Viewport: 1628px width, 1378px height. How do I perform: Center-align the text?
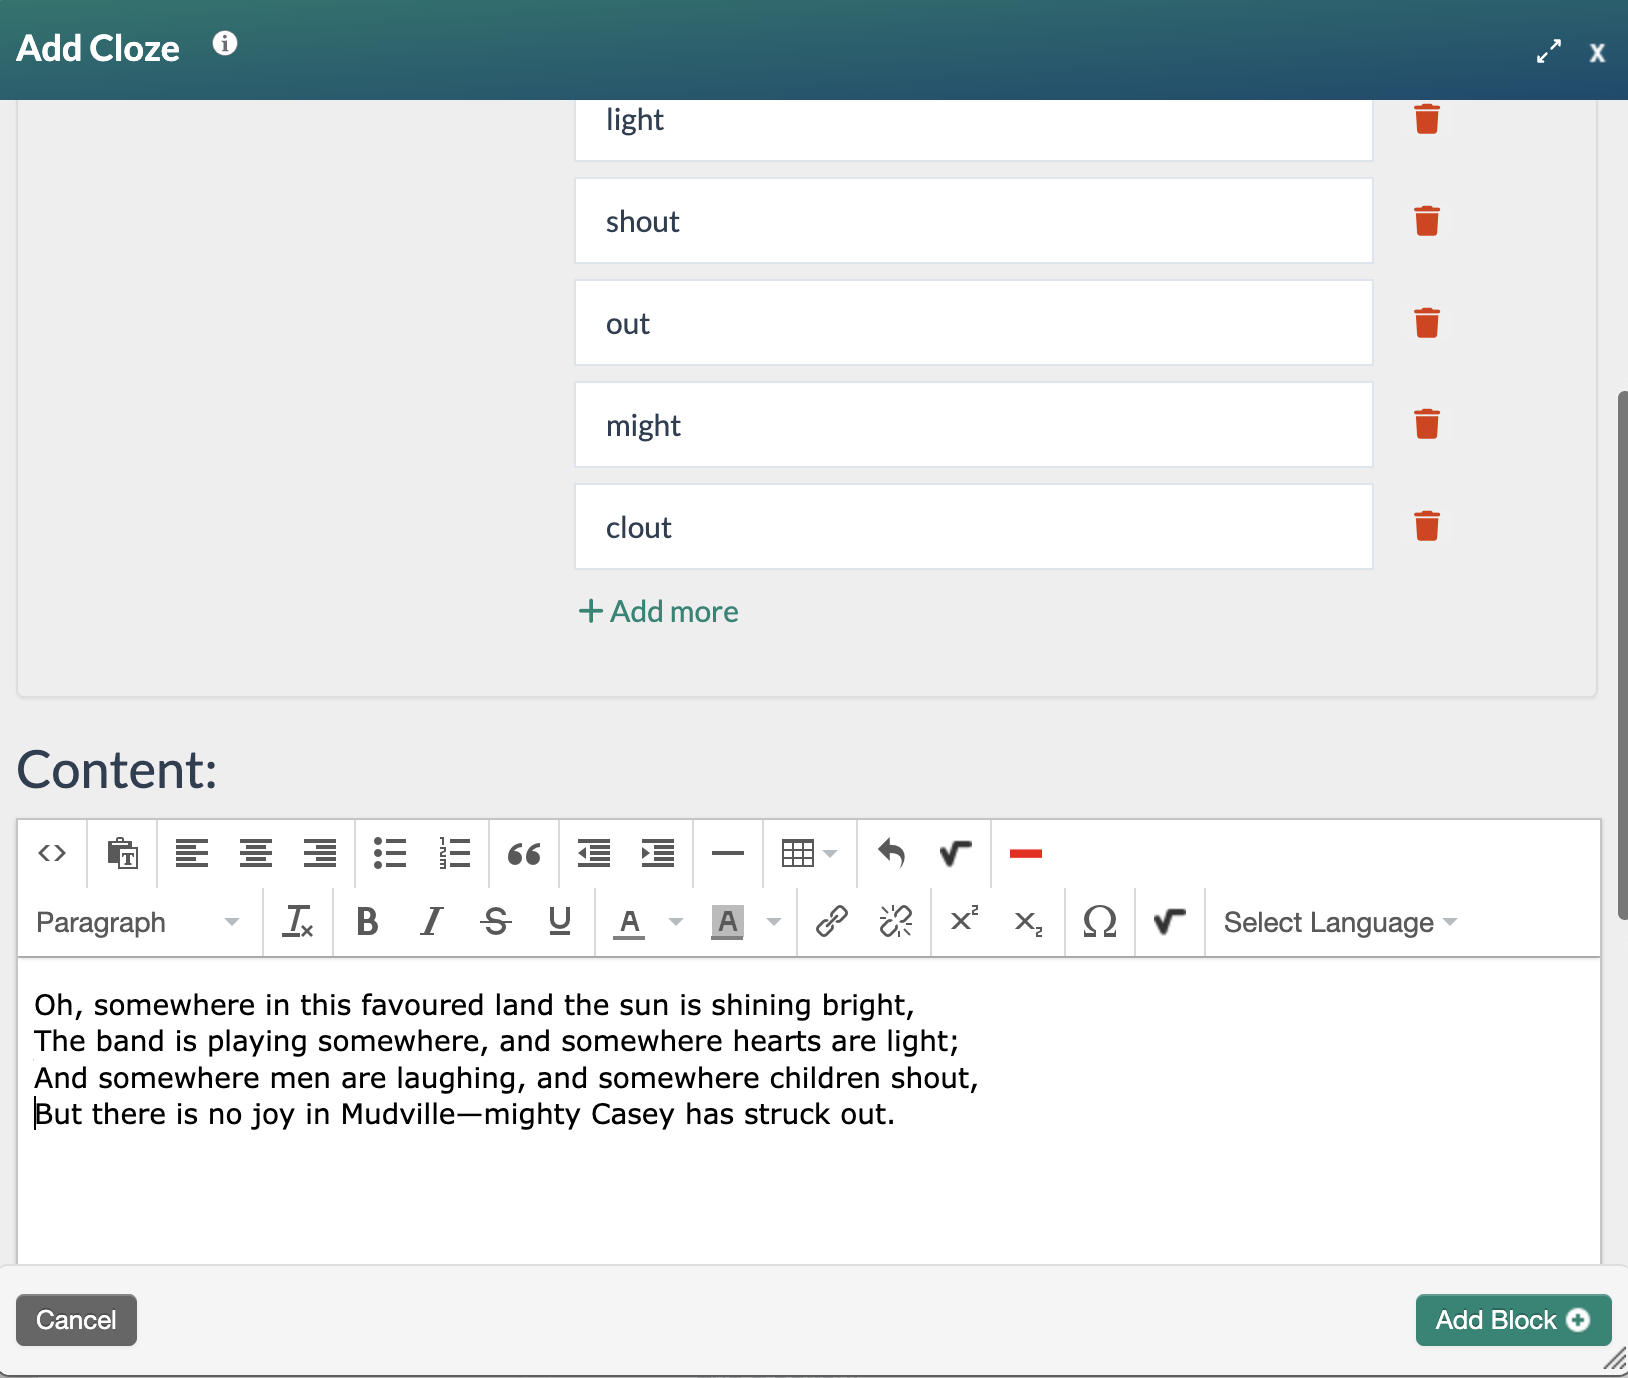tap(256, 853)
